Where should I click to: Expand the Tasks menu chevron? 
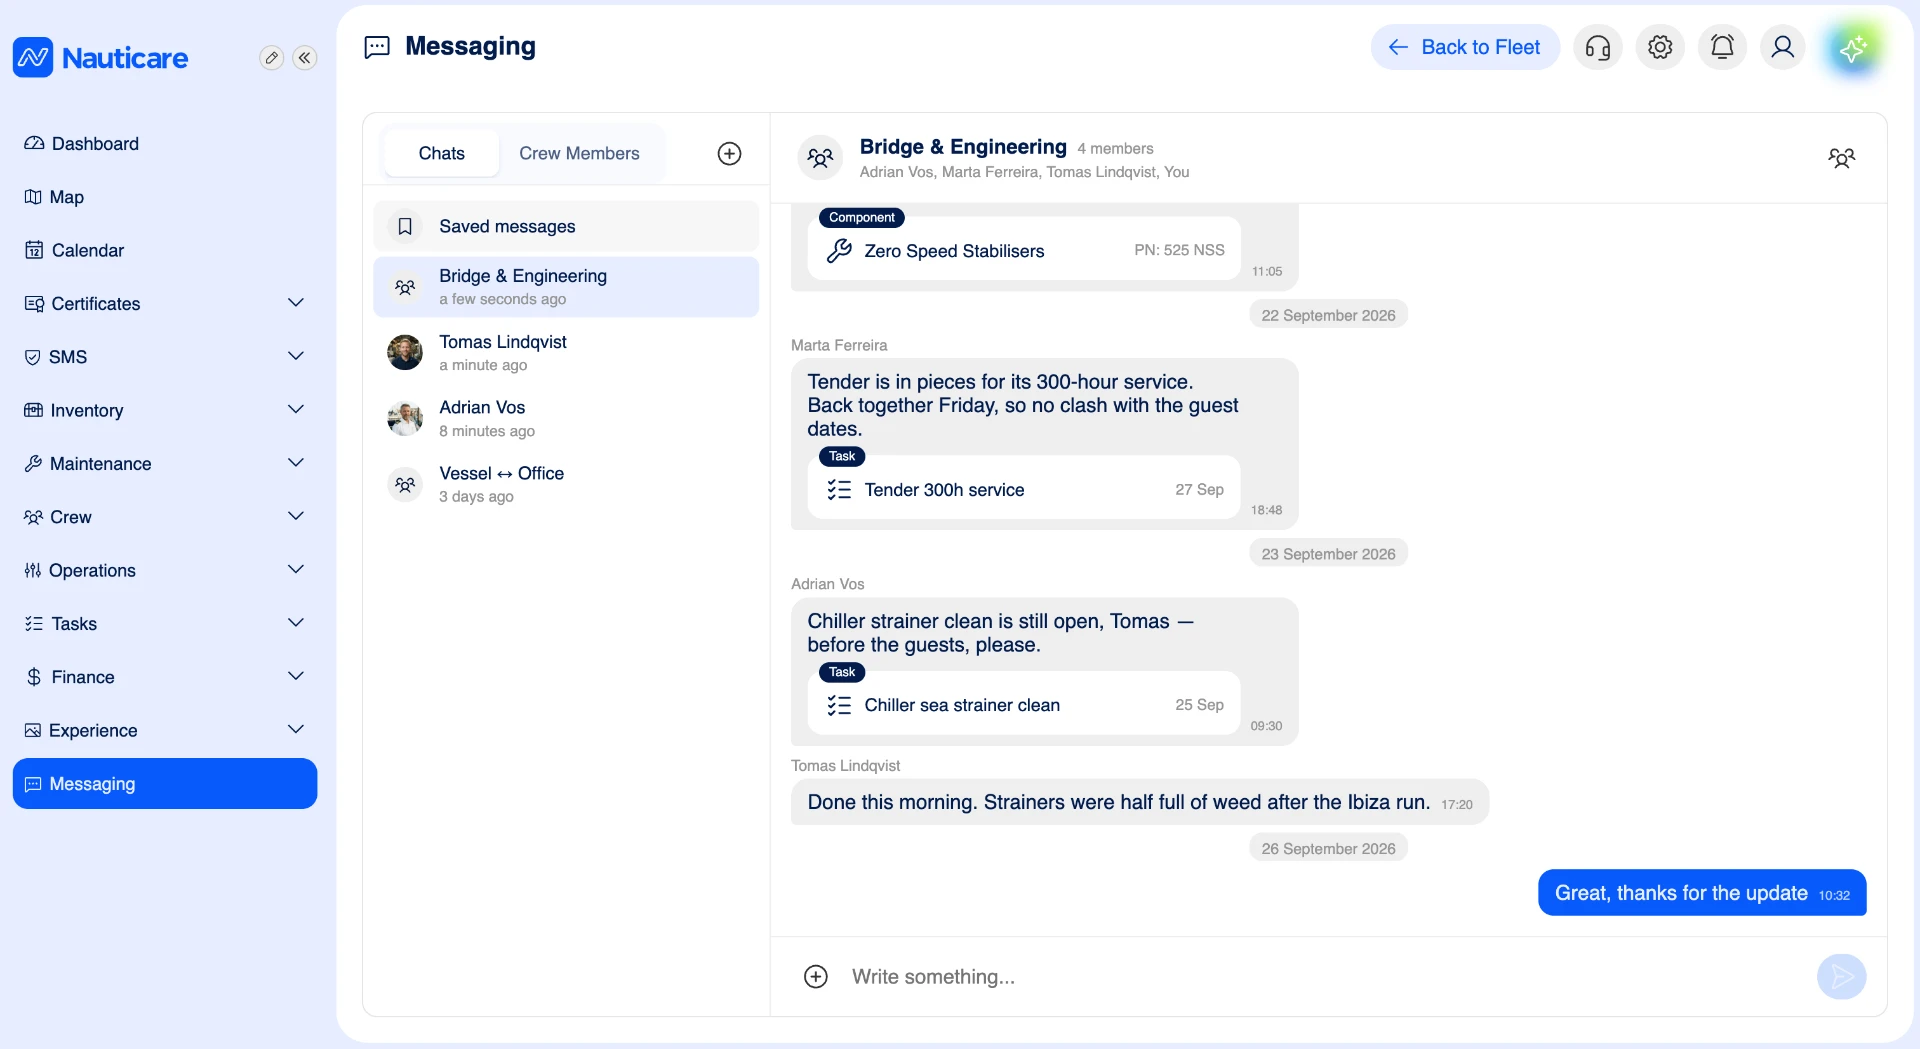(x=296, y=623)
